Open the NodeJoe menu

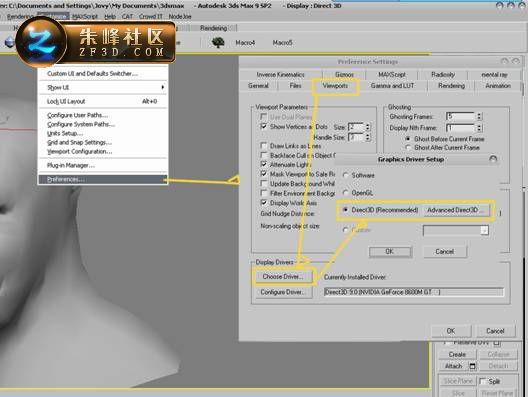[x=180, y=16]
